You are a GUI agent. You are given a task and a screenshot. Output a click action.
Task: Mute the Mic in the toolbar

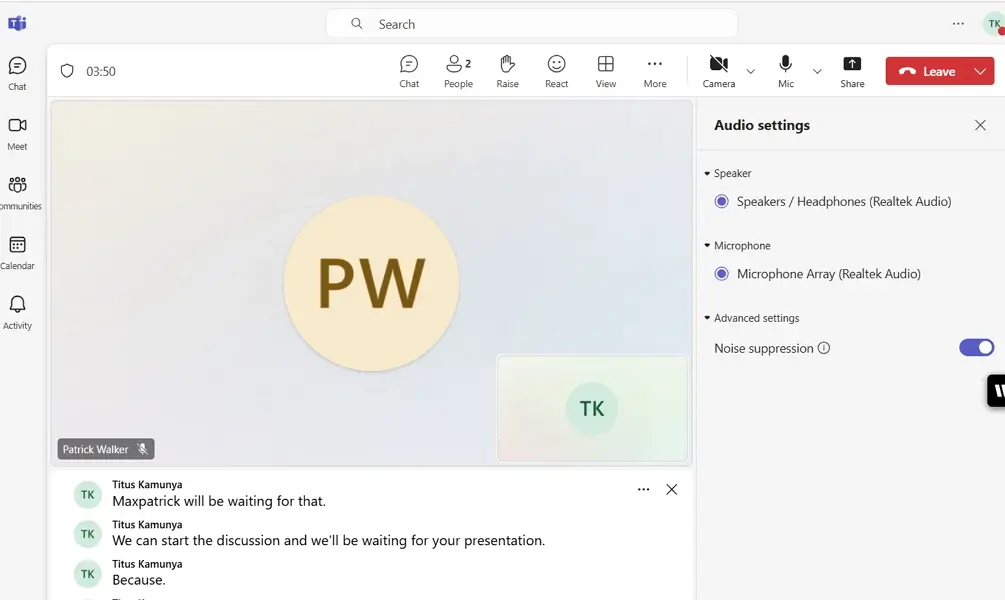pyautogui.click(x=786, y=71)
